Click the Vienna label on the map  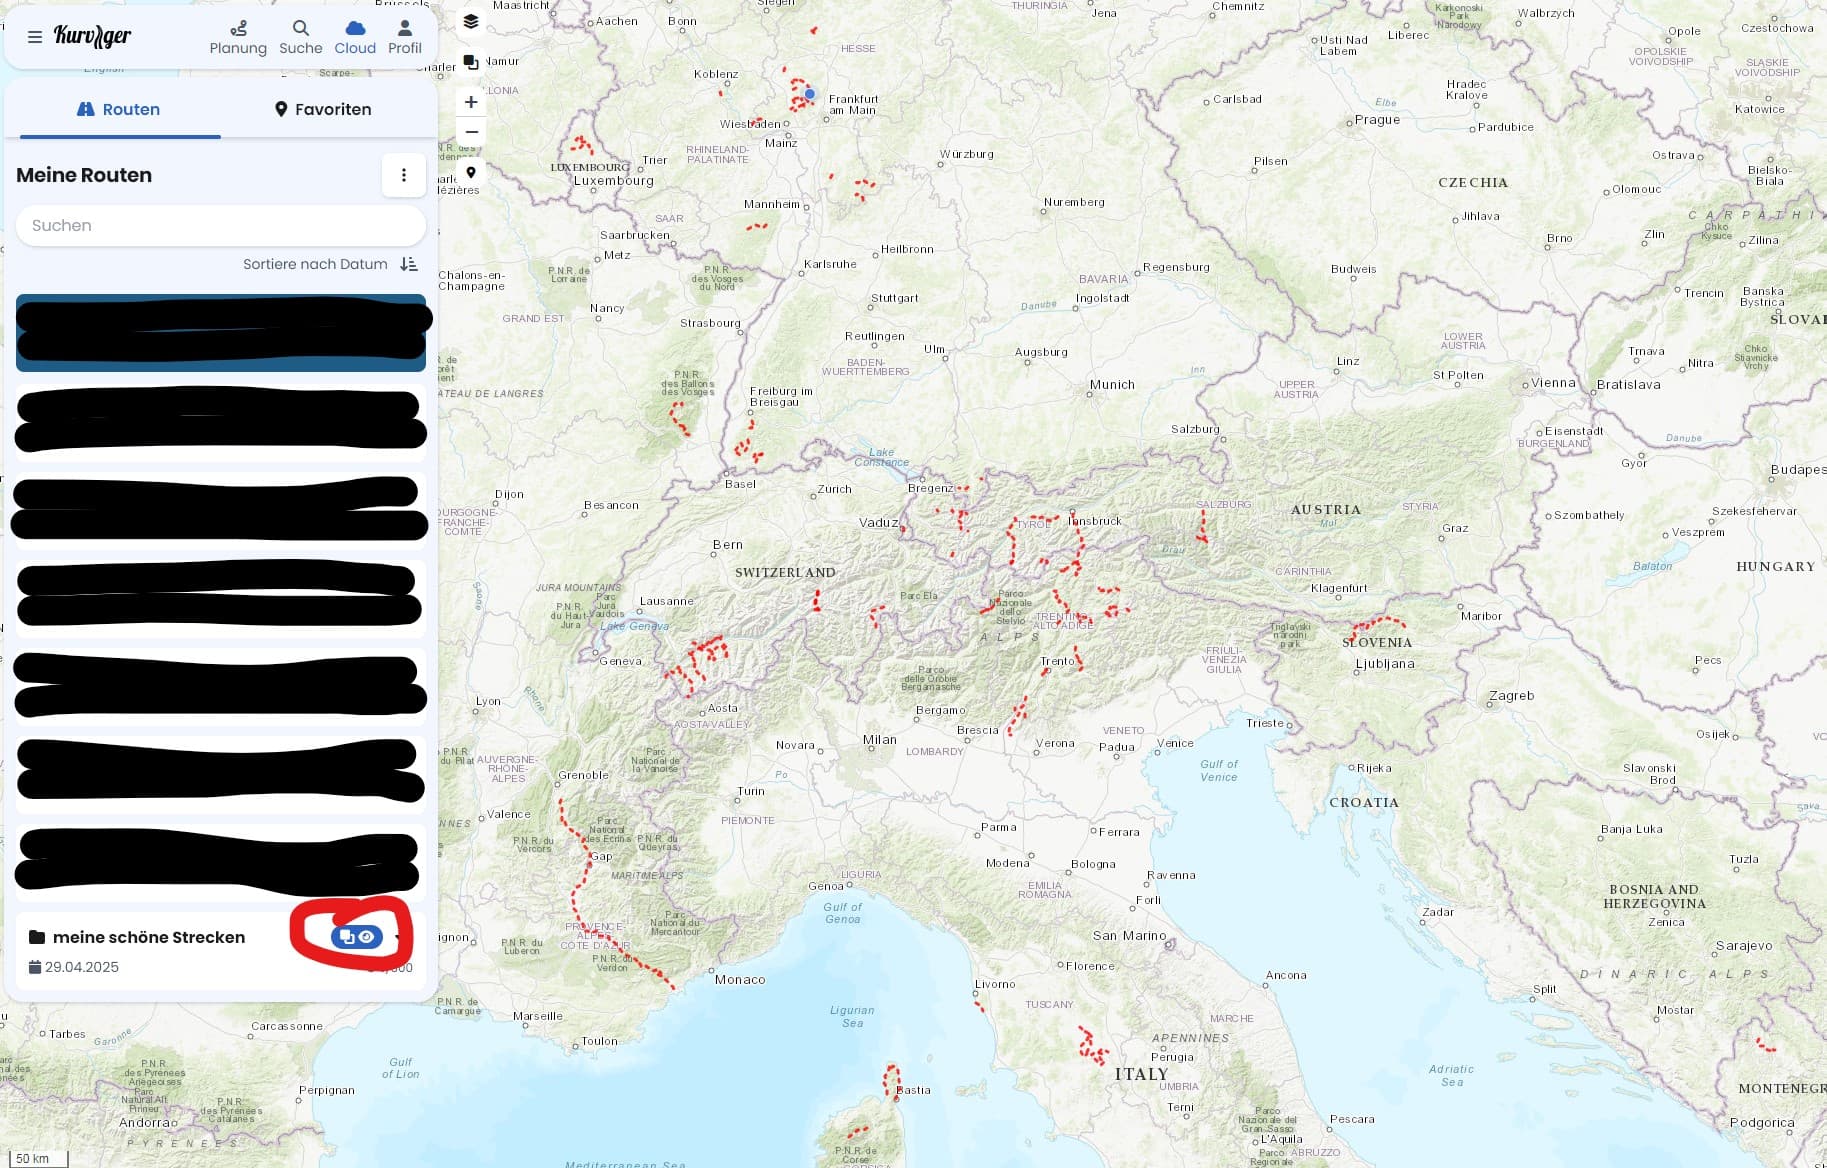(1553, 383)
